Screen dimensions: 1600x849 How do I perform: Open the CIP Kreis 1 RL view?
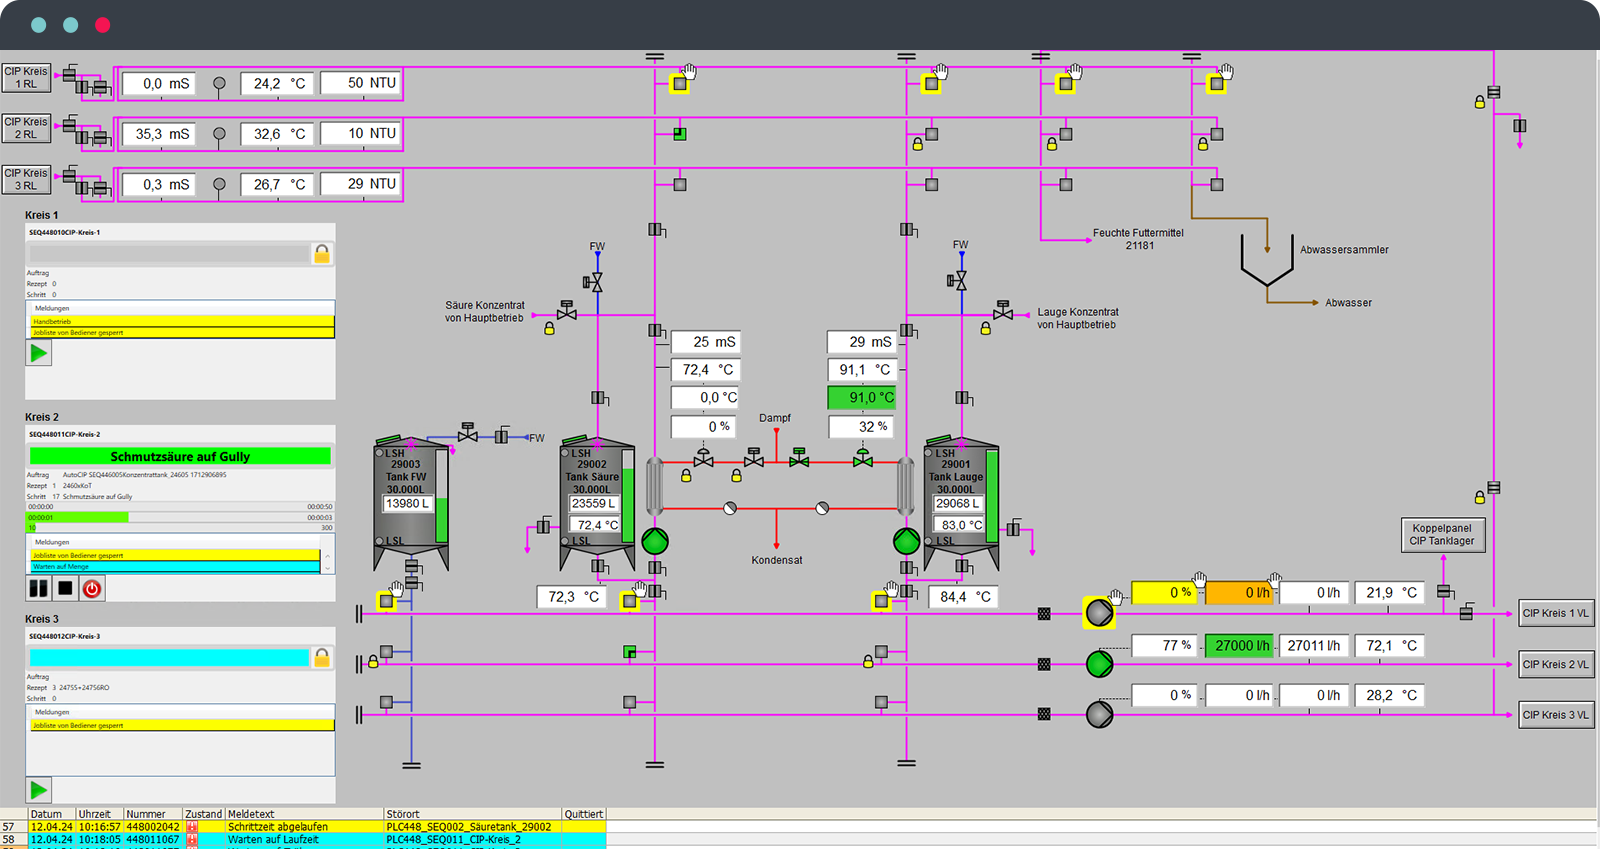[26, 78]
